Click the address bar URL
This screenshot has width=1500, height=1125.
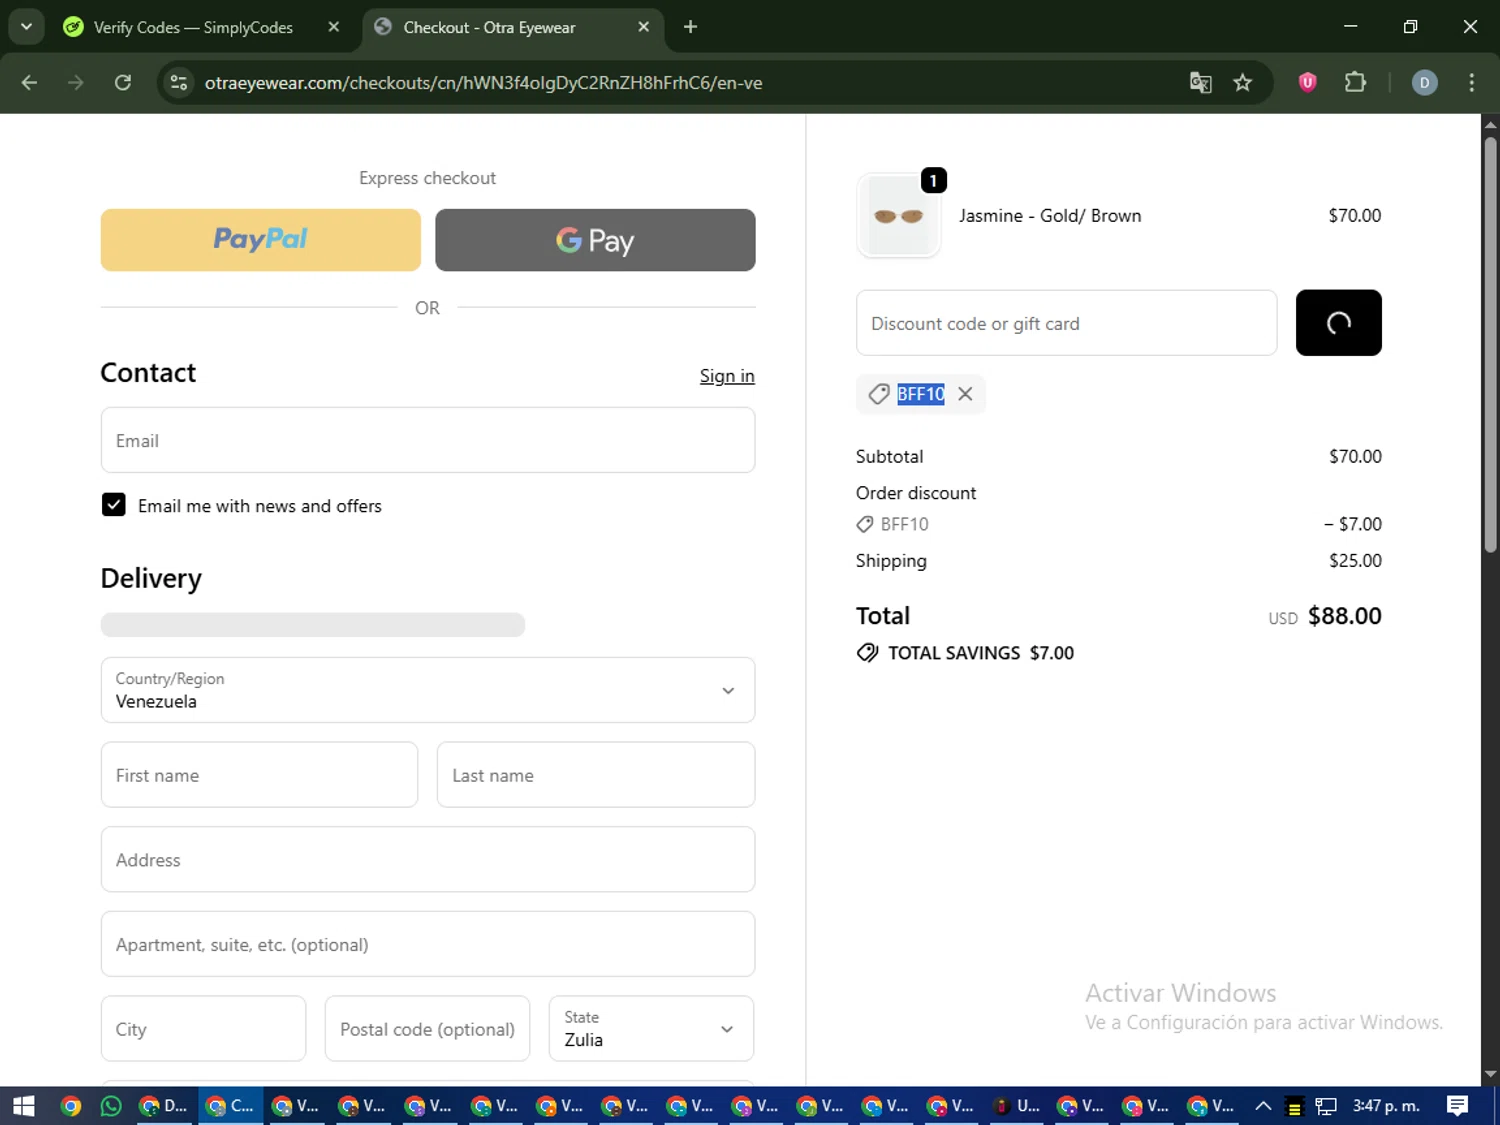tap(483, 83)
